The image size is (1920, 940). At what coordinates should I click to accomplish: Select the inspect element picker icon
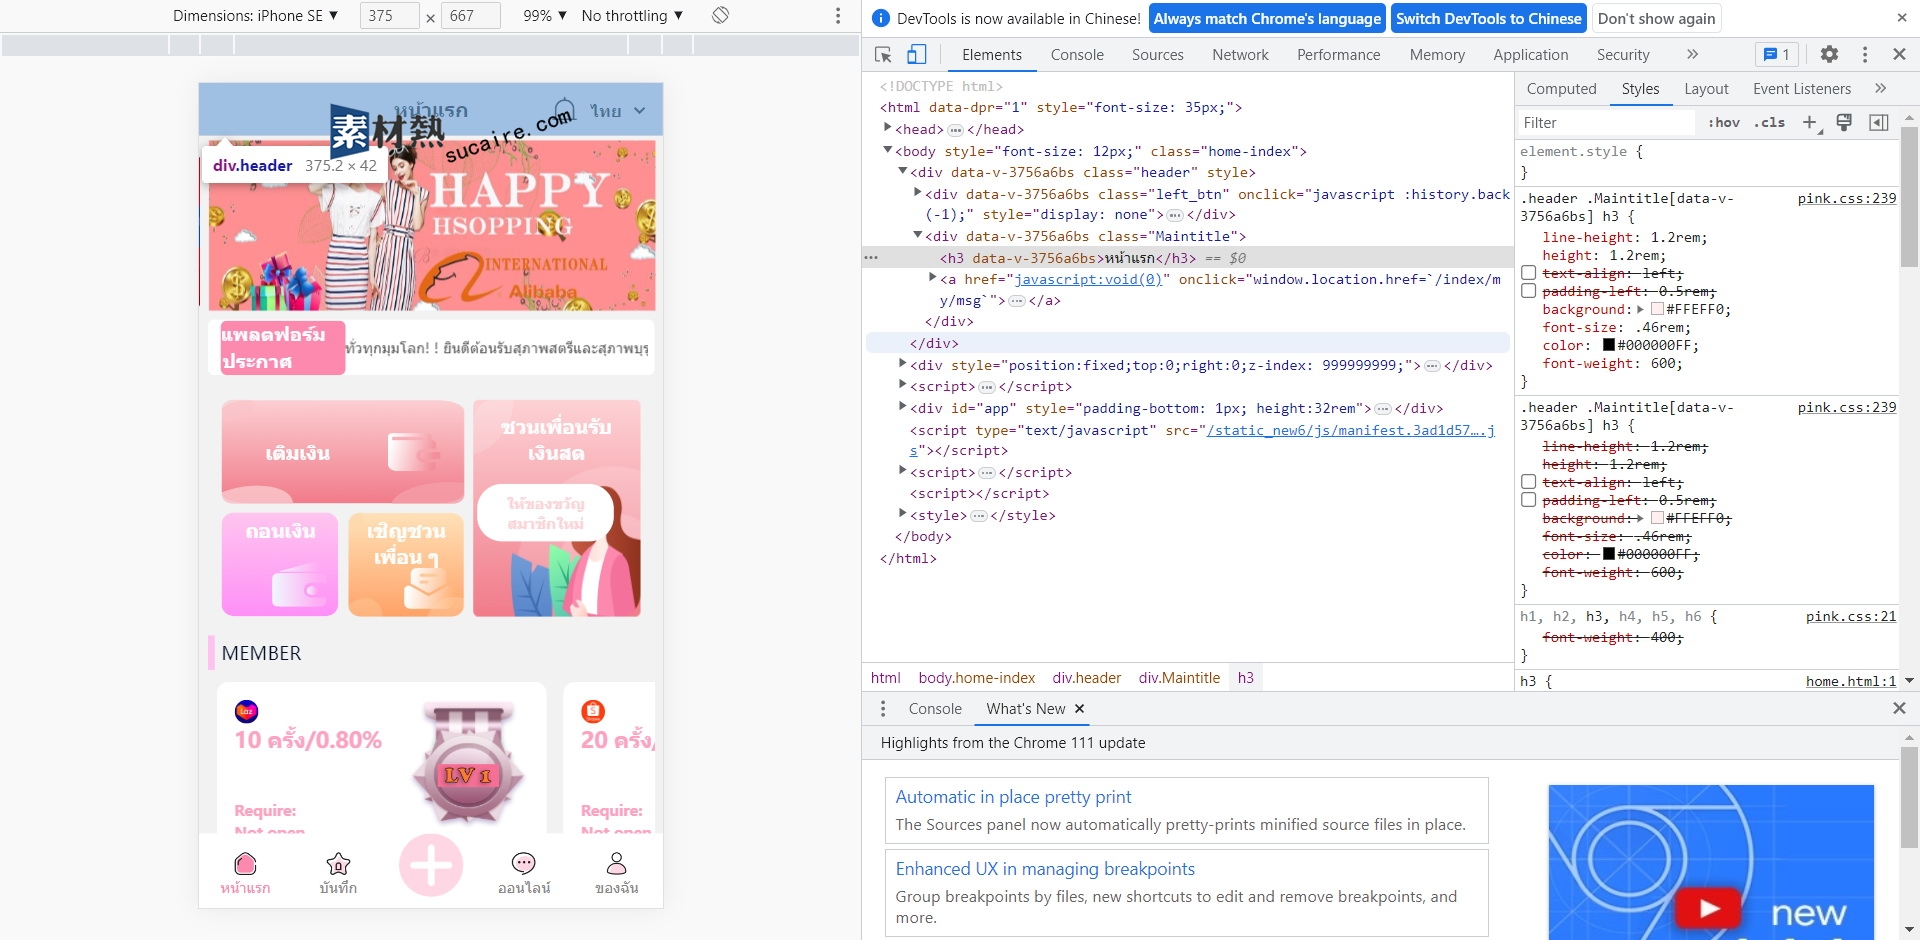tap(883, 55)
